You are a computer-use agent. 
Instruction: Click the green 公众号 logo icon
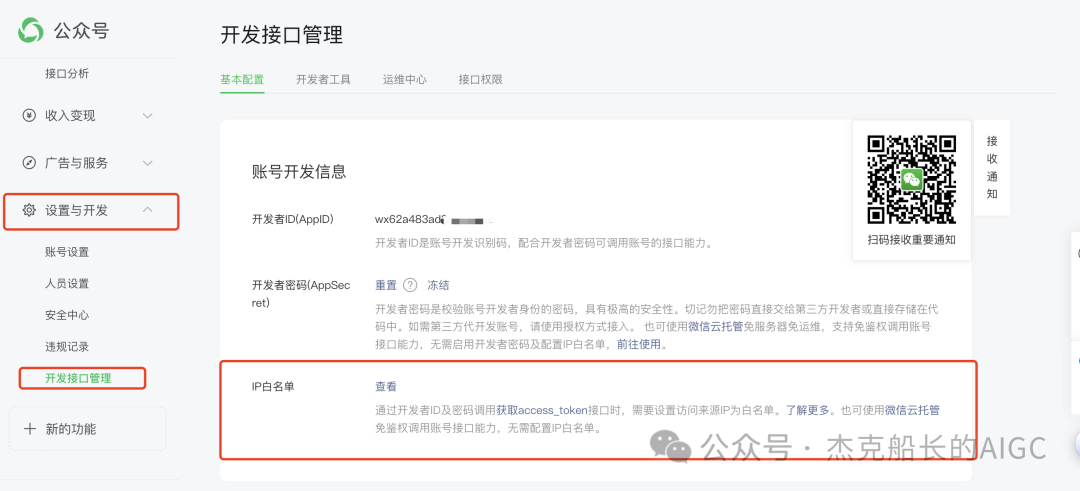pyautogui.click(x=31, y=30)
